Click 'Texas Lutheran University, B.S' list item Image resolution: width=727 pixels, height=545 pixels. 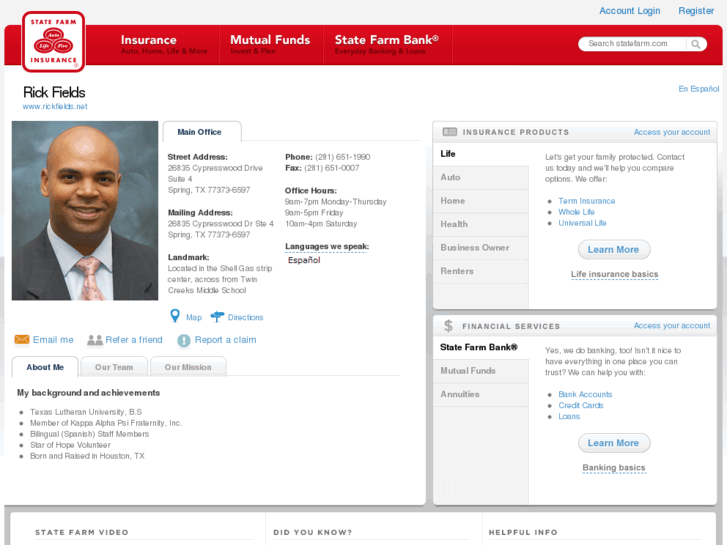[x=86, y=412]
